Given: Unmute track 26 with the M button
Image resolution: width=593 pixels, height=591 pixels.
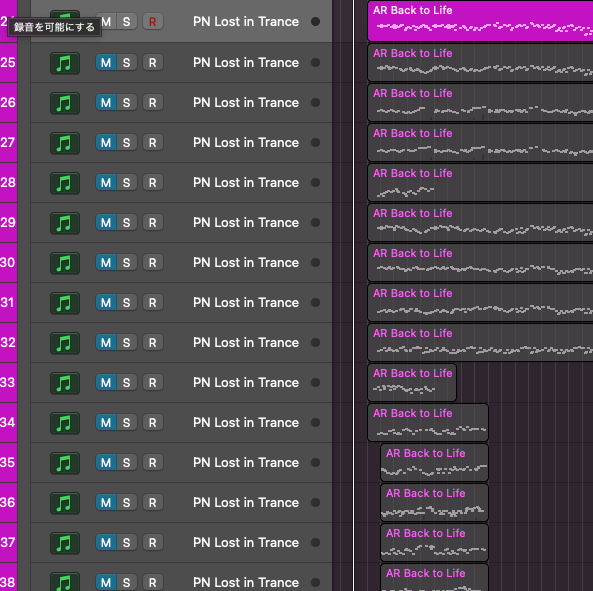Looking at the screenshot, I should [x=106, y=103].
